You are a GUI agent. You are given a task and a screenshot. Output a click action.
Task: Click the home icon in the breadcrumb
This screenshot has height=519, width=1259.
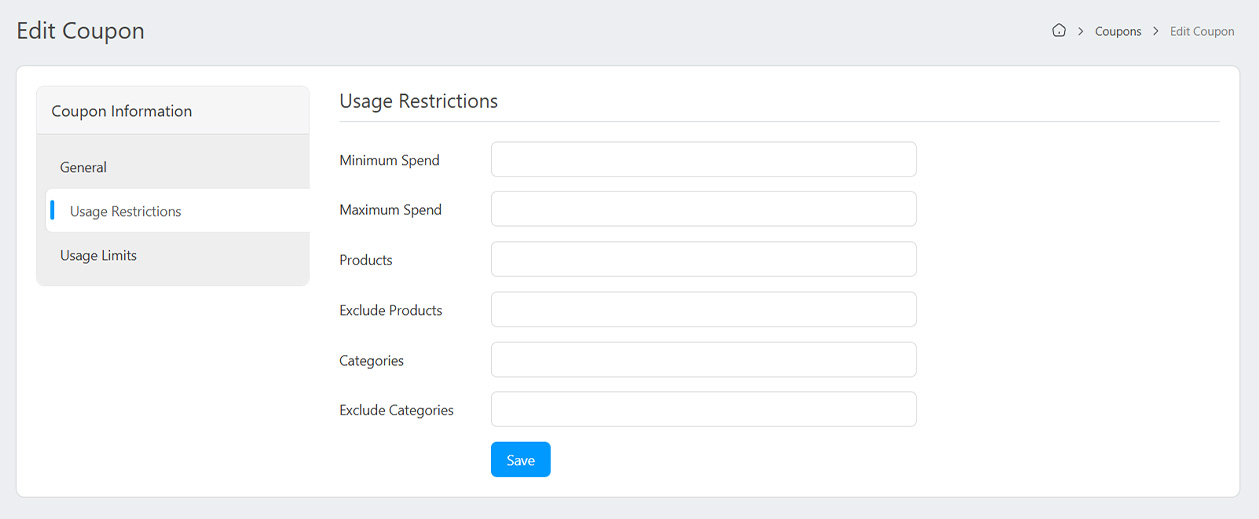1059,31
